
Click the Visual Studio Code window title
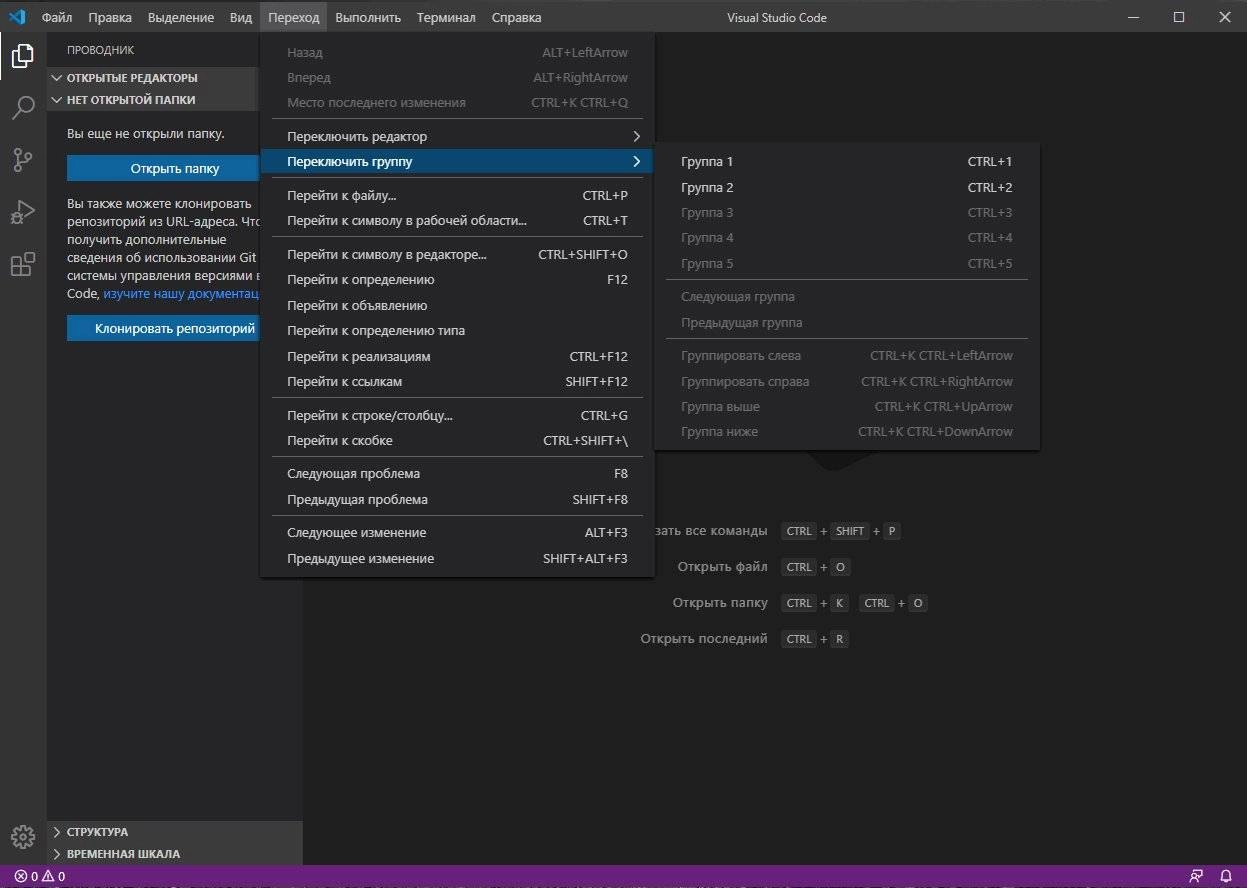777,17
